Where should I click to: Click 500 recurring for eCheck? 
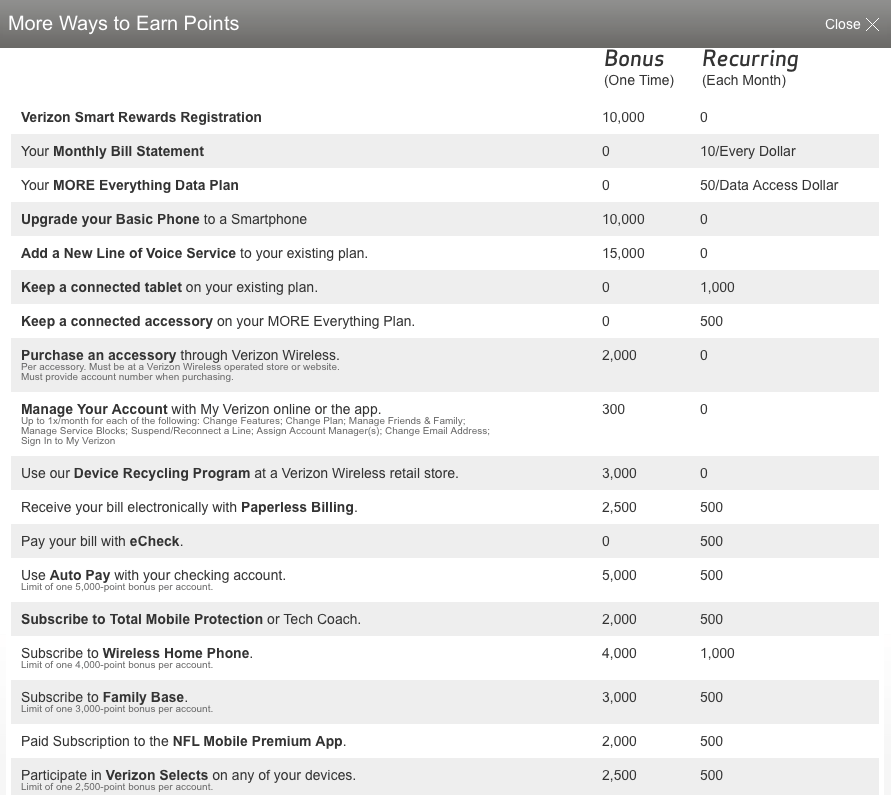711,542
